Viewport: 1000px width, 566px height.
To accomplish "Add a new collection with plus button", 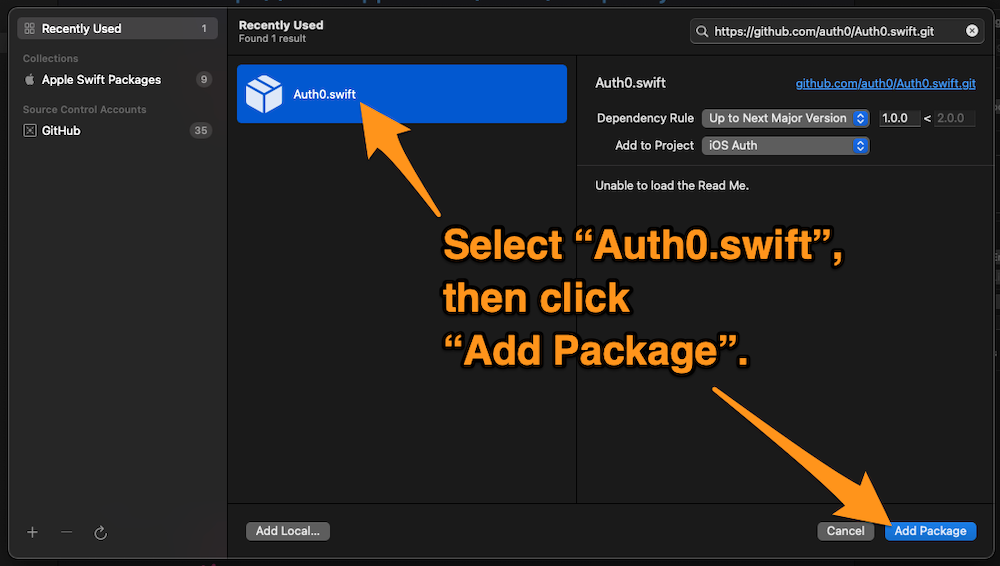I will click(x=33, y=532).
